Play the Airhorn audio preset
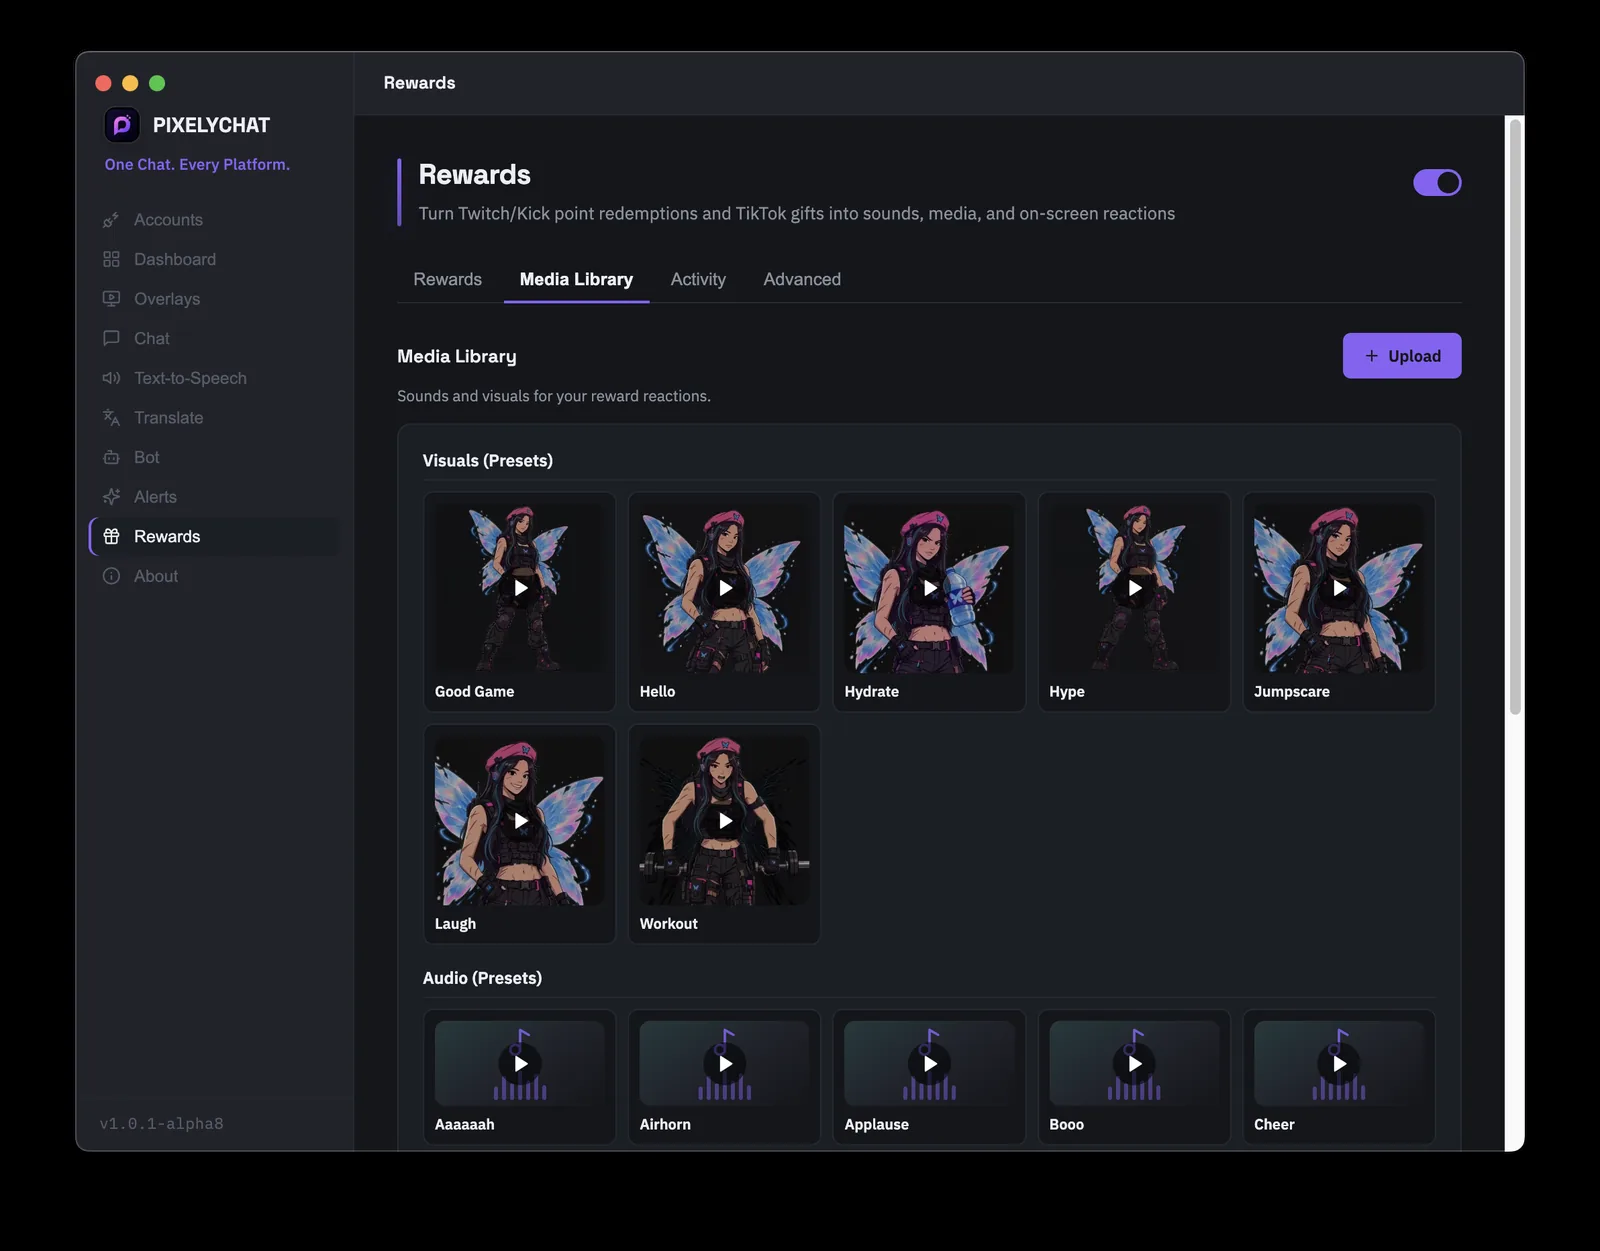Image resolution: width=1600 pixels, height=1251 pixels. 725,1064
